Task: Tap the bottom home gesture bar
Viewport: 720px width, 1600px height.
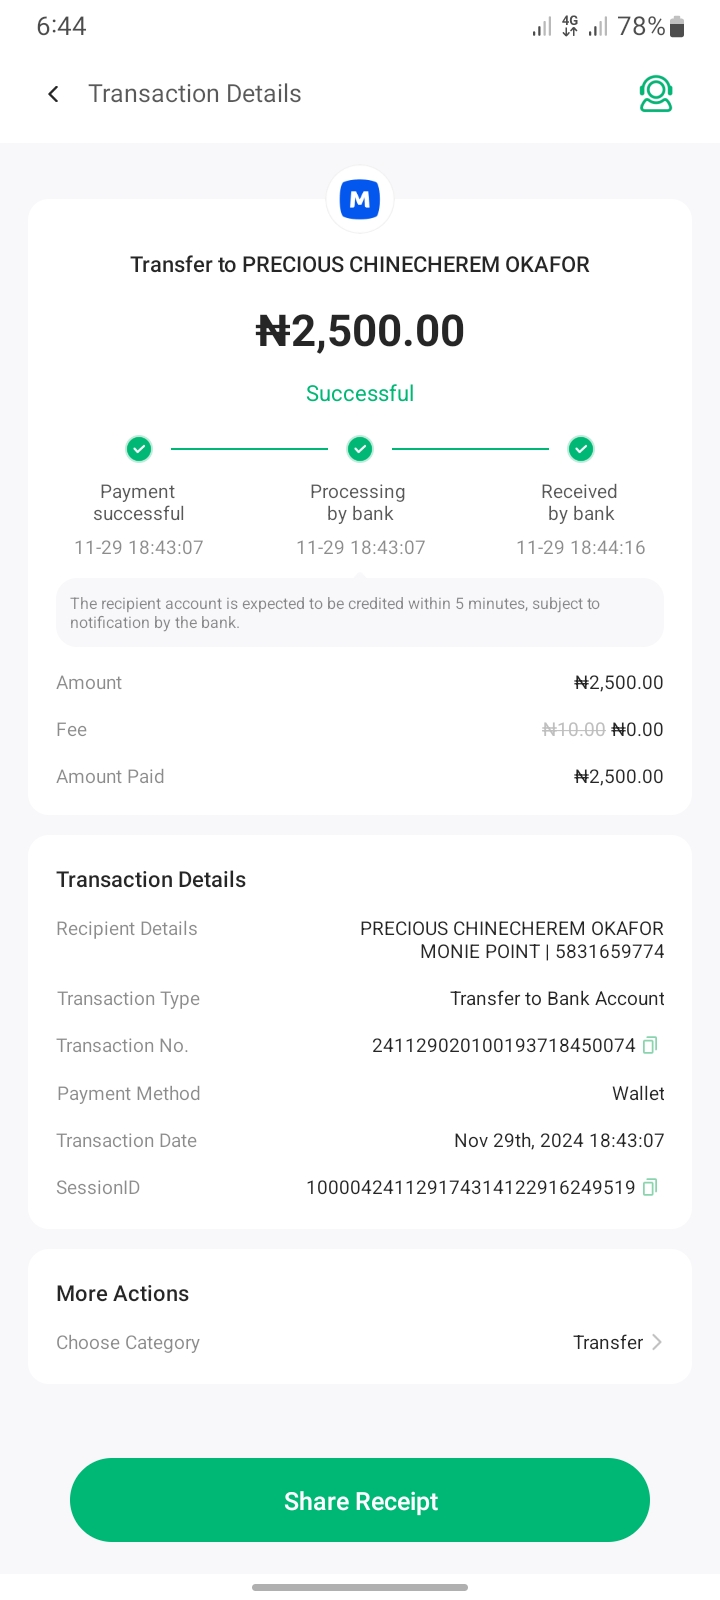Action: [x=360, y=1586]
